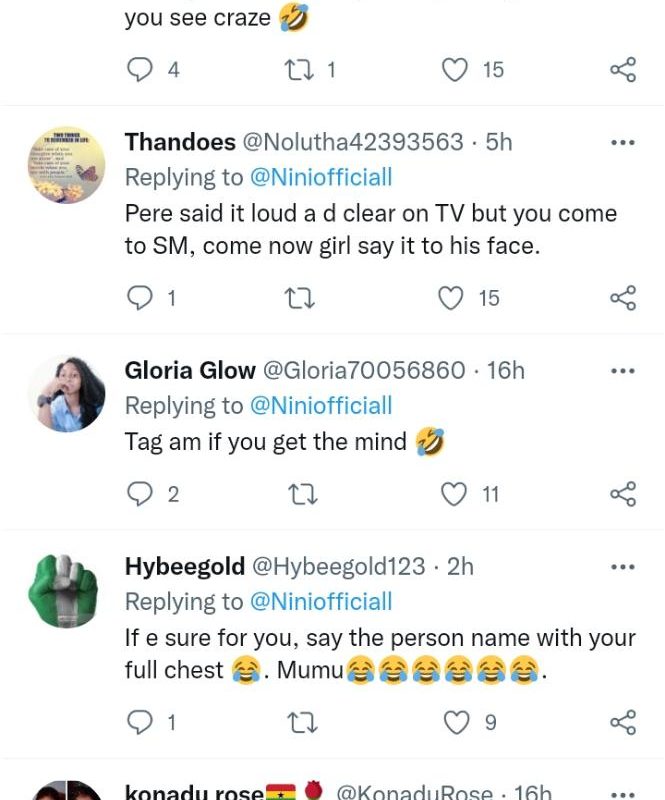Reply to Gloria Glow's tweet

pos(143,494)
